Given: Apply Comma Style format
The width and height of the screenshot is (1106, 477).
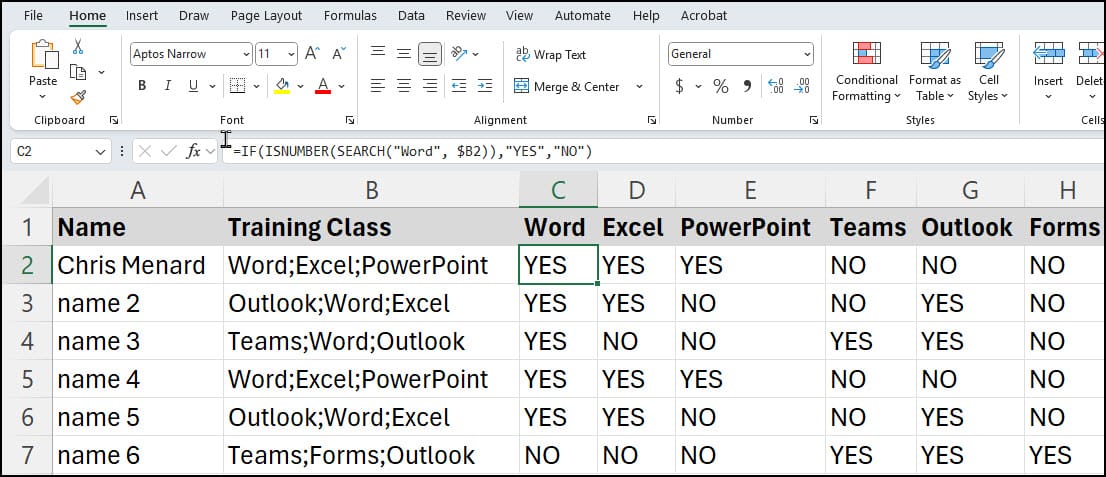Looking at the screenshot, I should pos(748,86).
